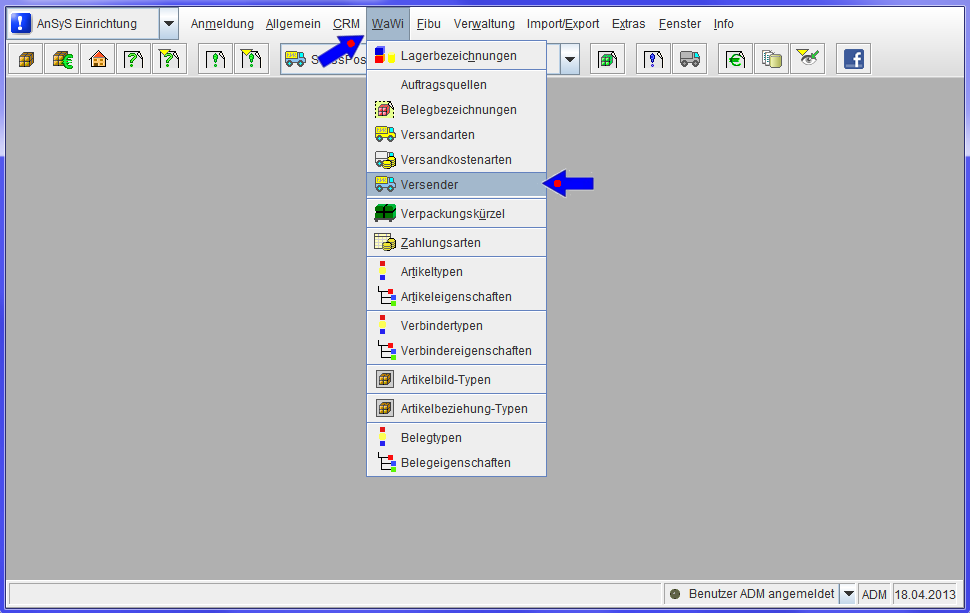Click the gray delivery truck toolbar icon

tap(689, 60)
